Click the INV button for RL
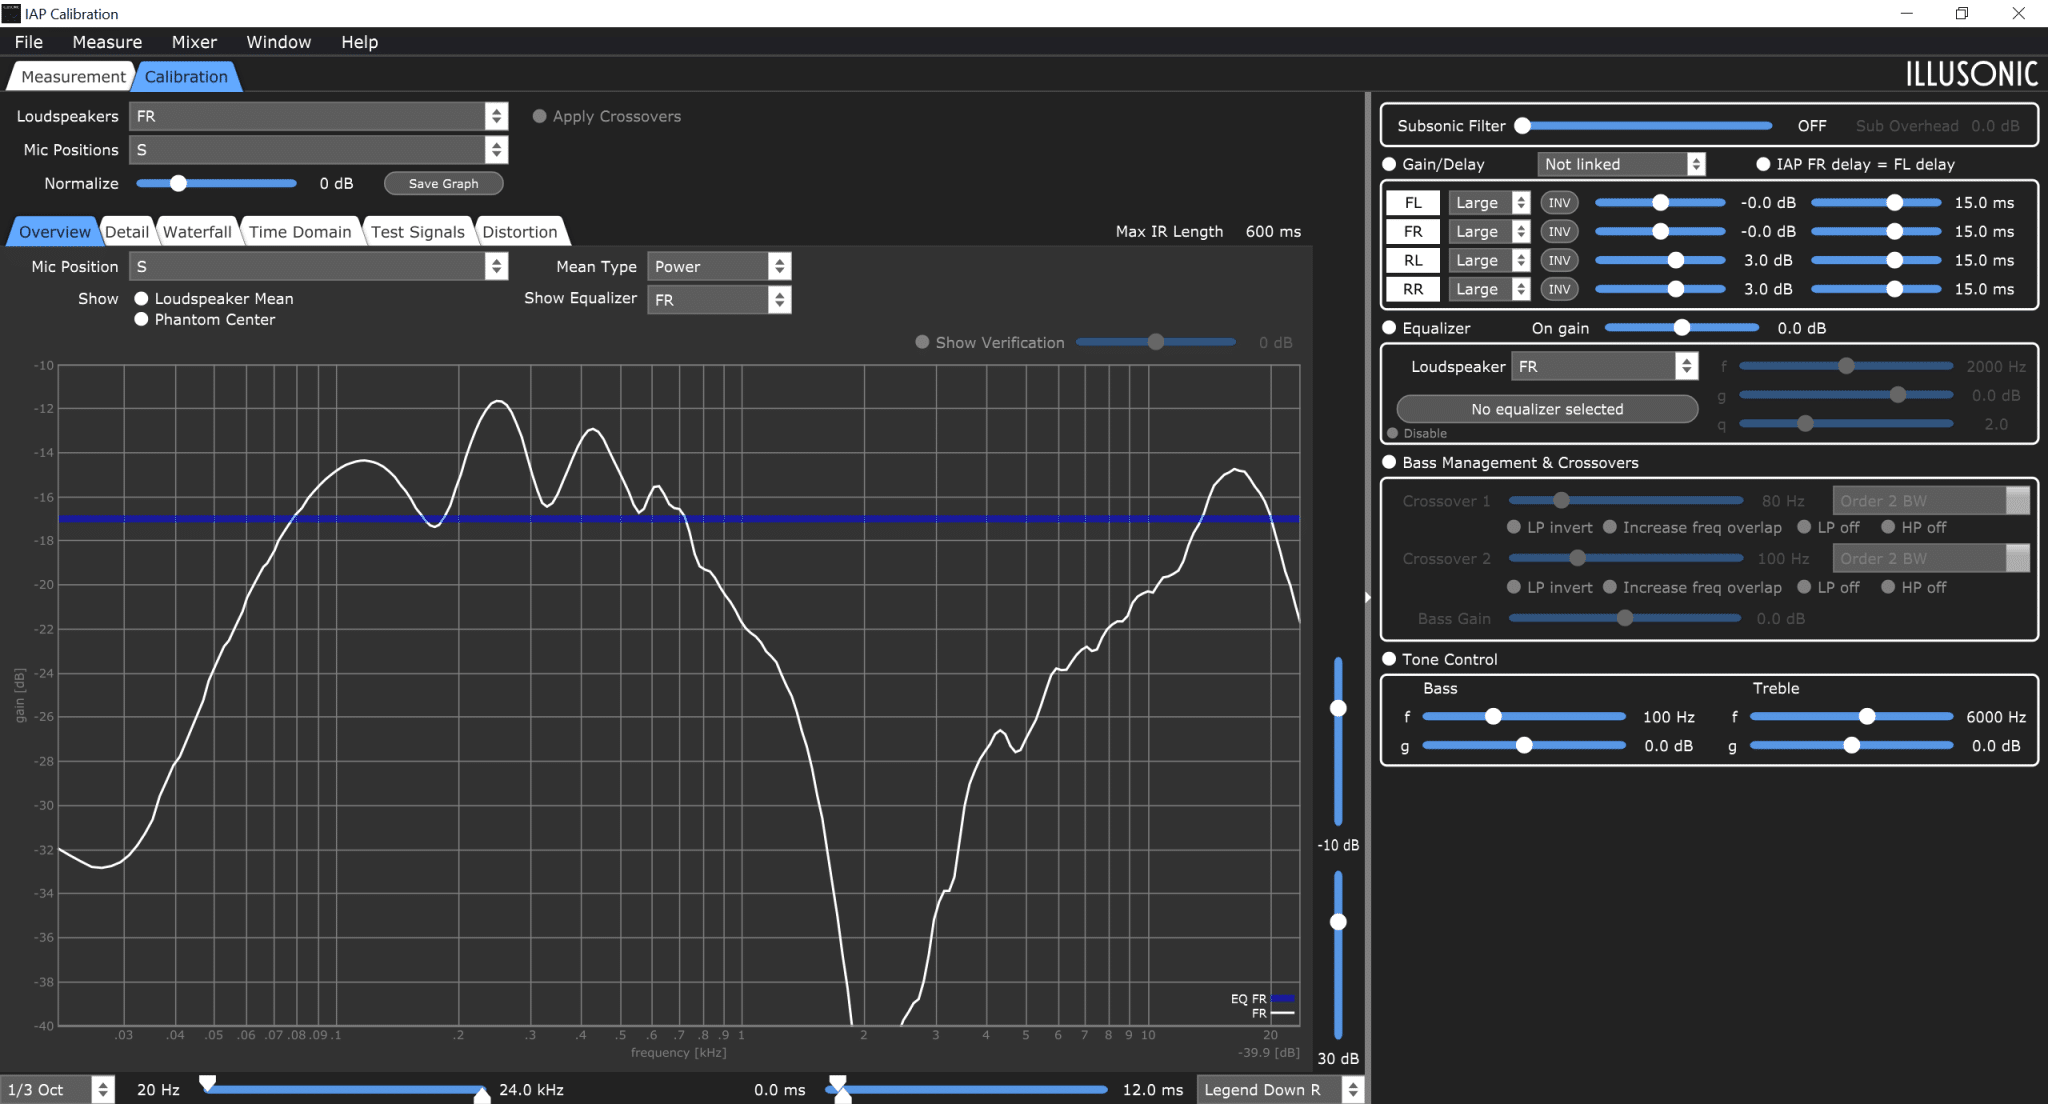Viewport: 2048px width, 1104px height. tap(1559, 261)
